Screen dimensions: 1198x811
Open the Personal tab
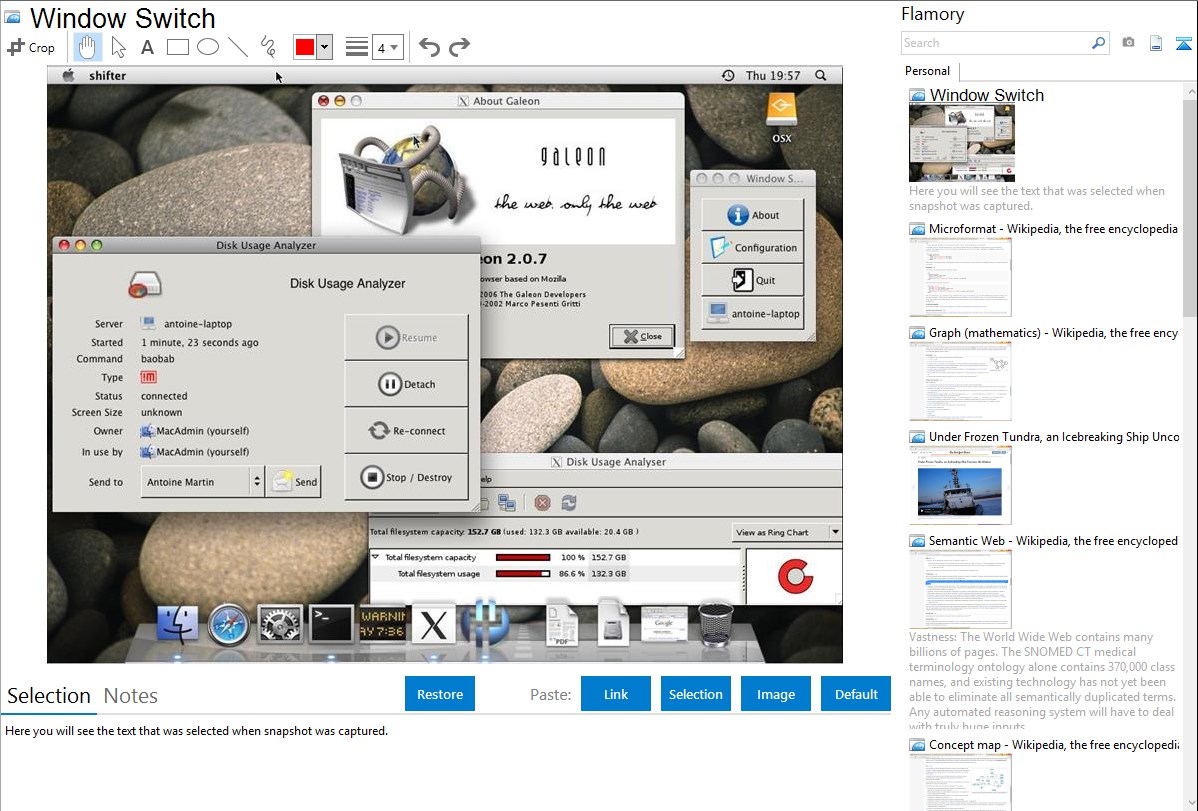click(x=928, y=70)
